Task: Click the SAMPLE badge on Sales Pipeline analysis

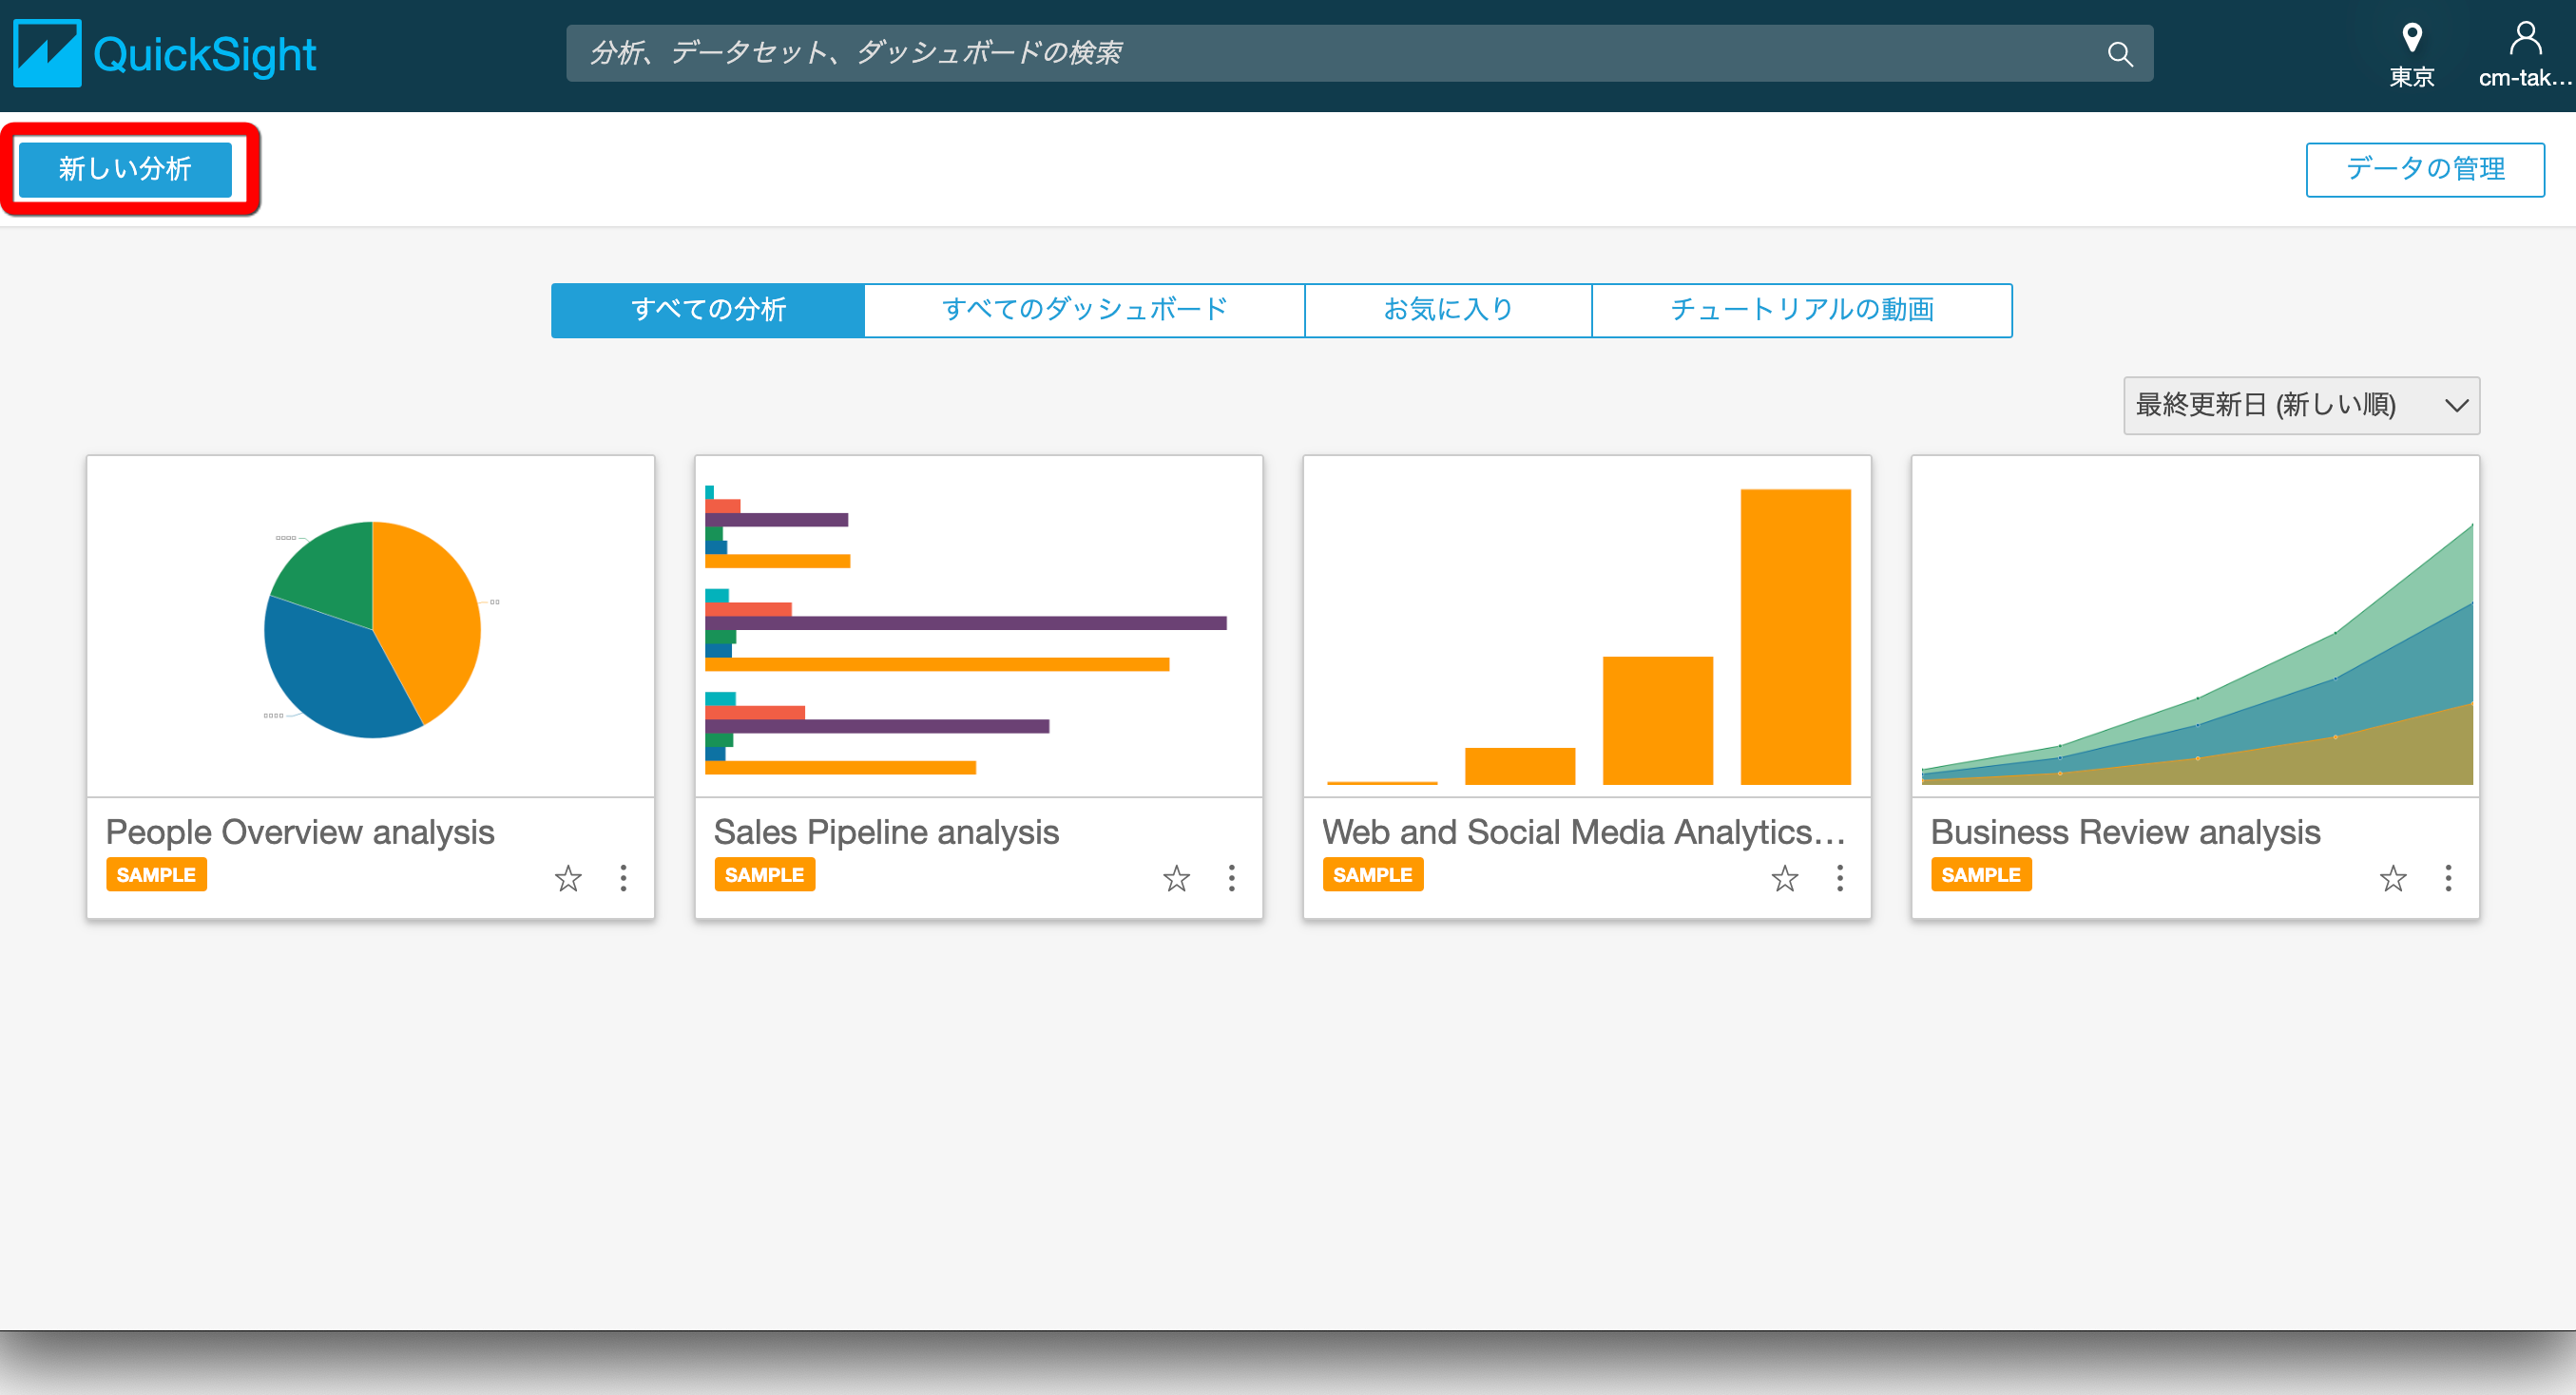Action: click(x=764, y=874)
